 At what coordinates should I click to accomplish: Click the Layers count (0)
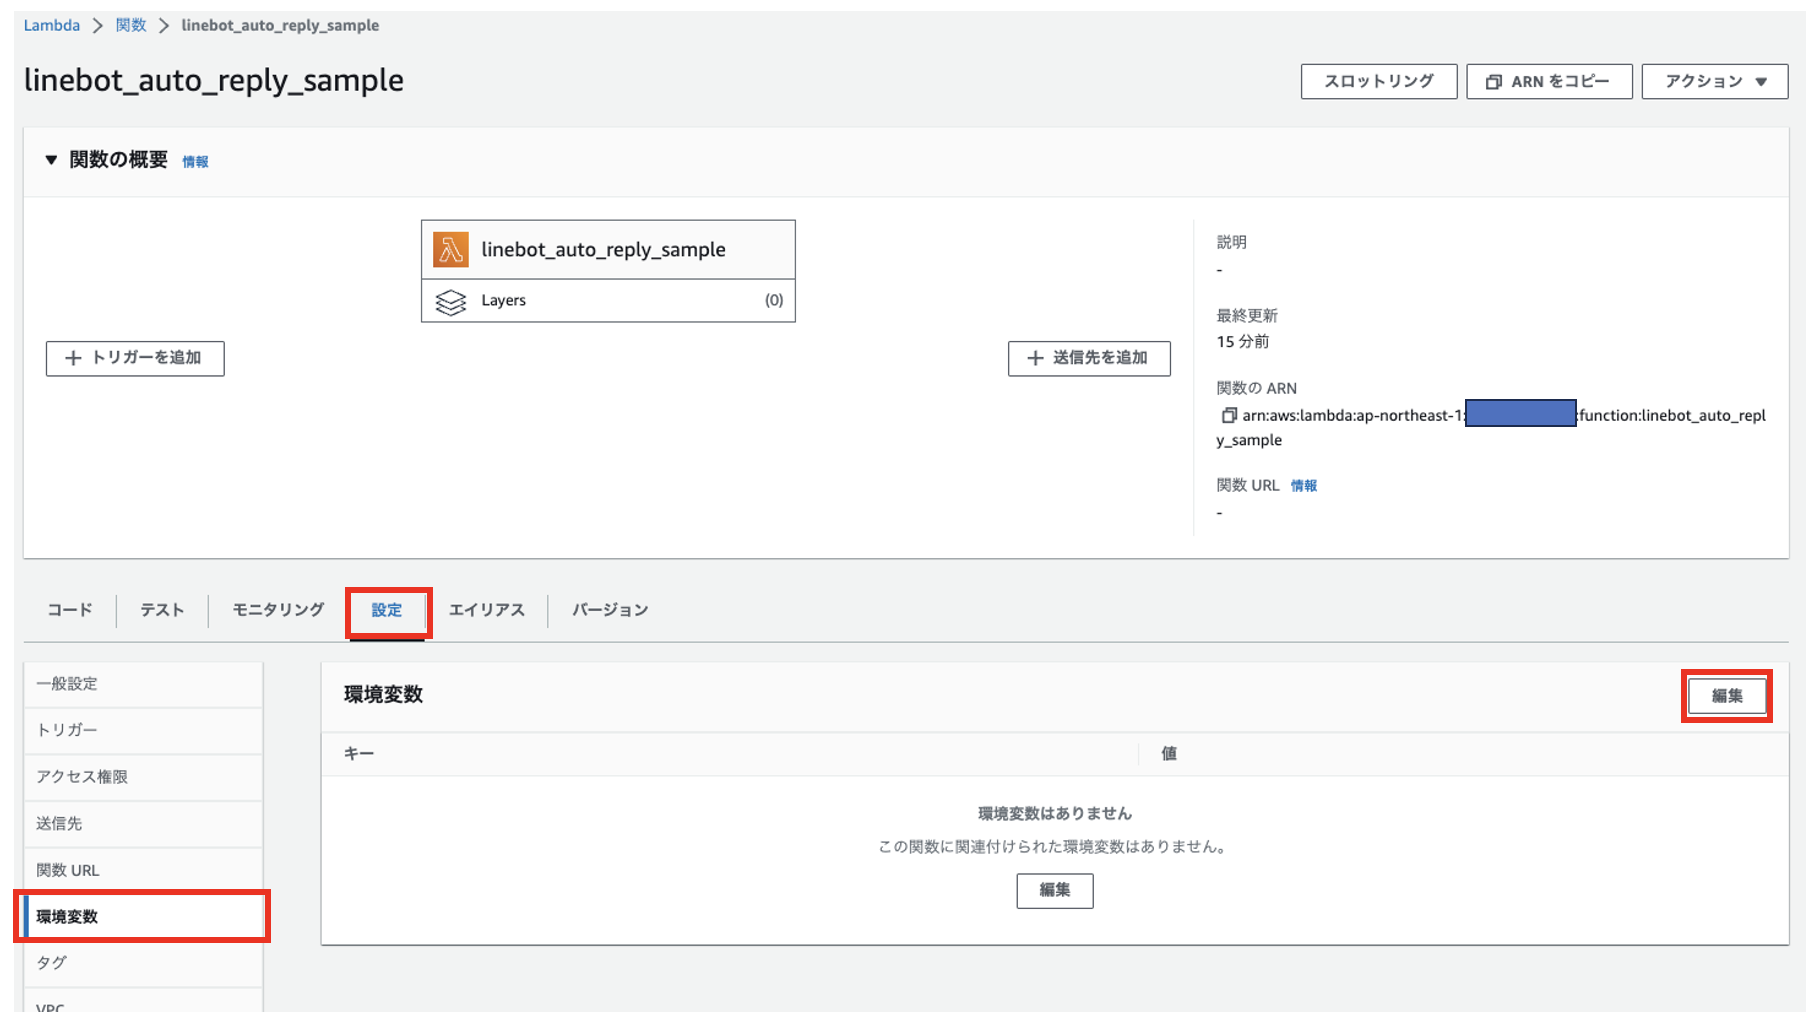click(x=774, y=300)
